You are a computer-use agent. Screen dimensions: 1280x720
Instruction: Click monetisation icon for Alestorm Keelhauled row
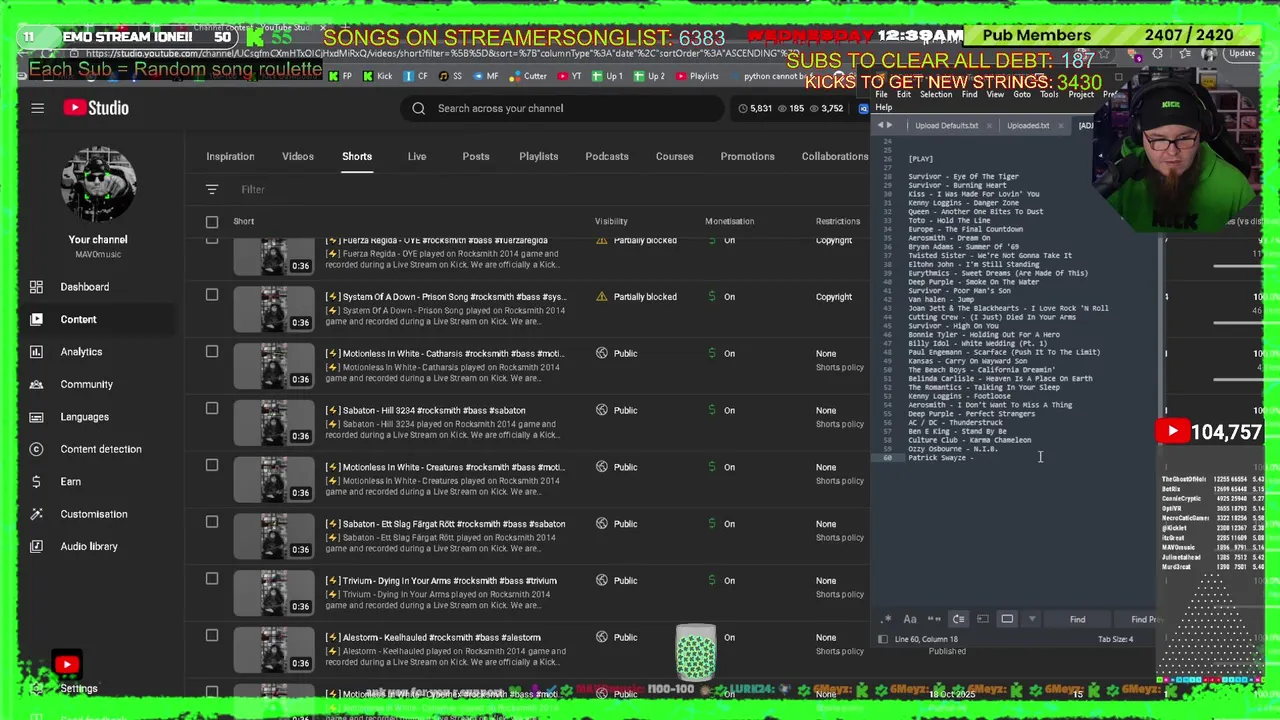tap(711, 637)
